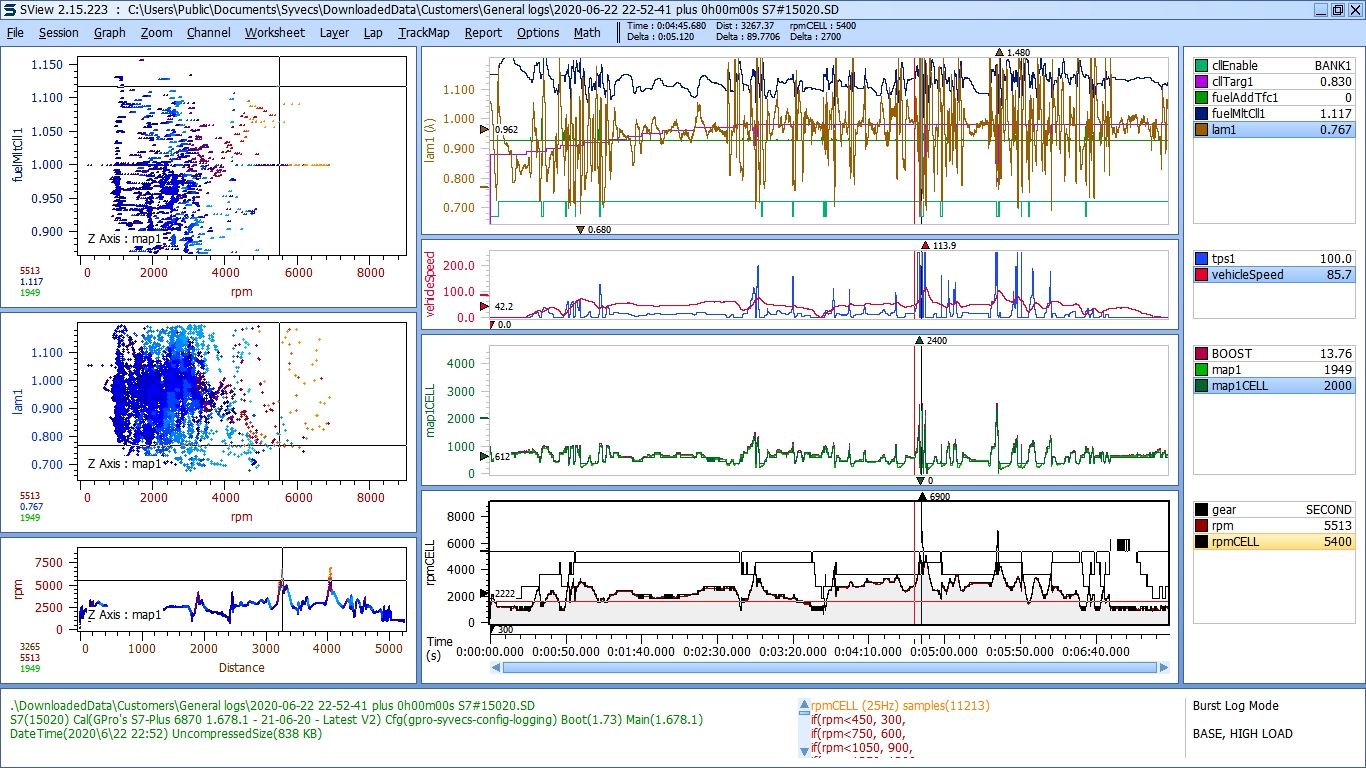Open the TrackMap menu
Viewport: 1366px width, 768px height.
[x=424, y=32]
